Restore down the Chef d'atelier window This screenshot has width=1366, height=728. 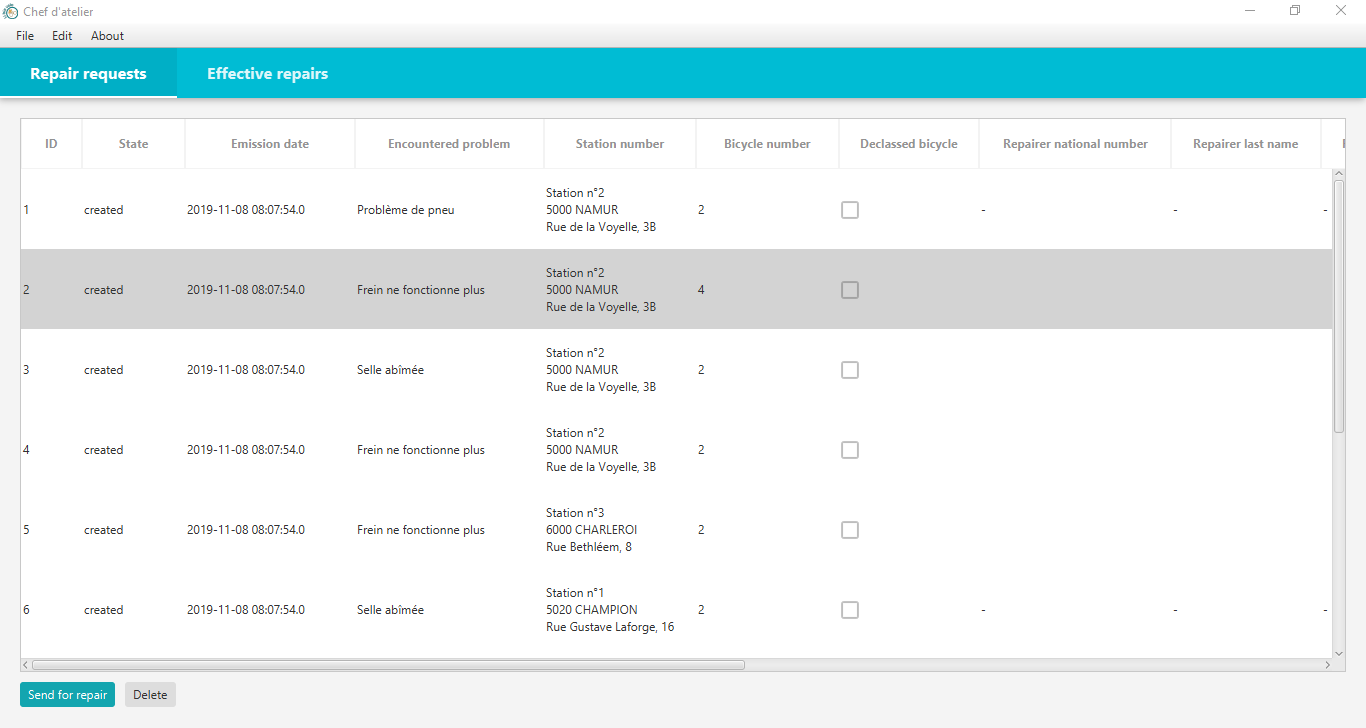click(1295, 10)
